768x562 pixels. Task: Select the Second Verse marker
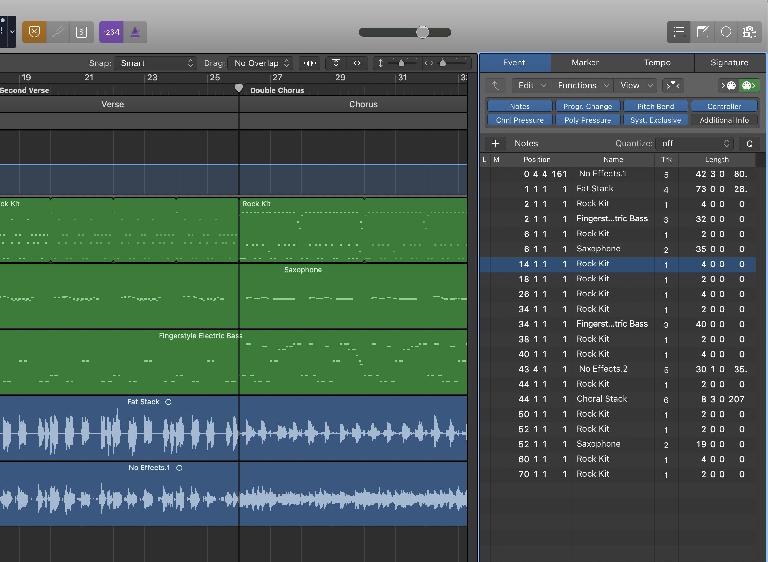pos(24,90)
